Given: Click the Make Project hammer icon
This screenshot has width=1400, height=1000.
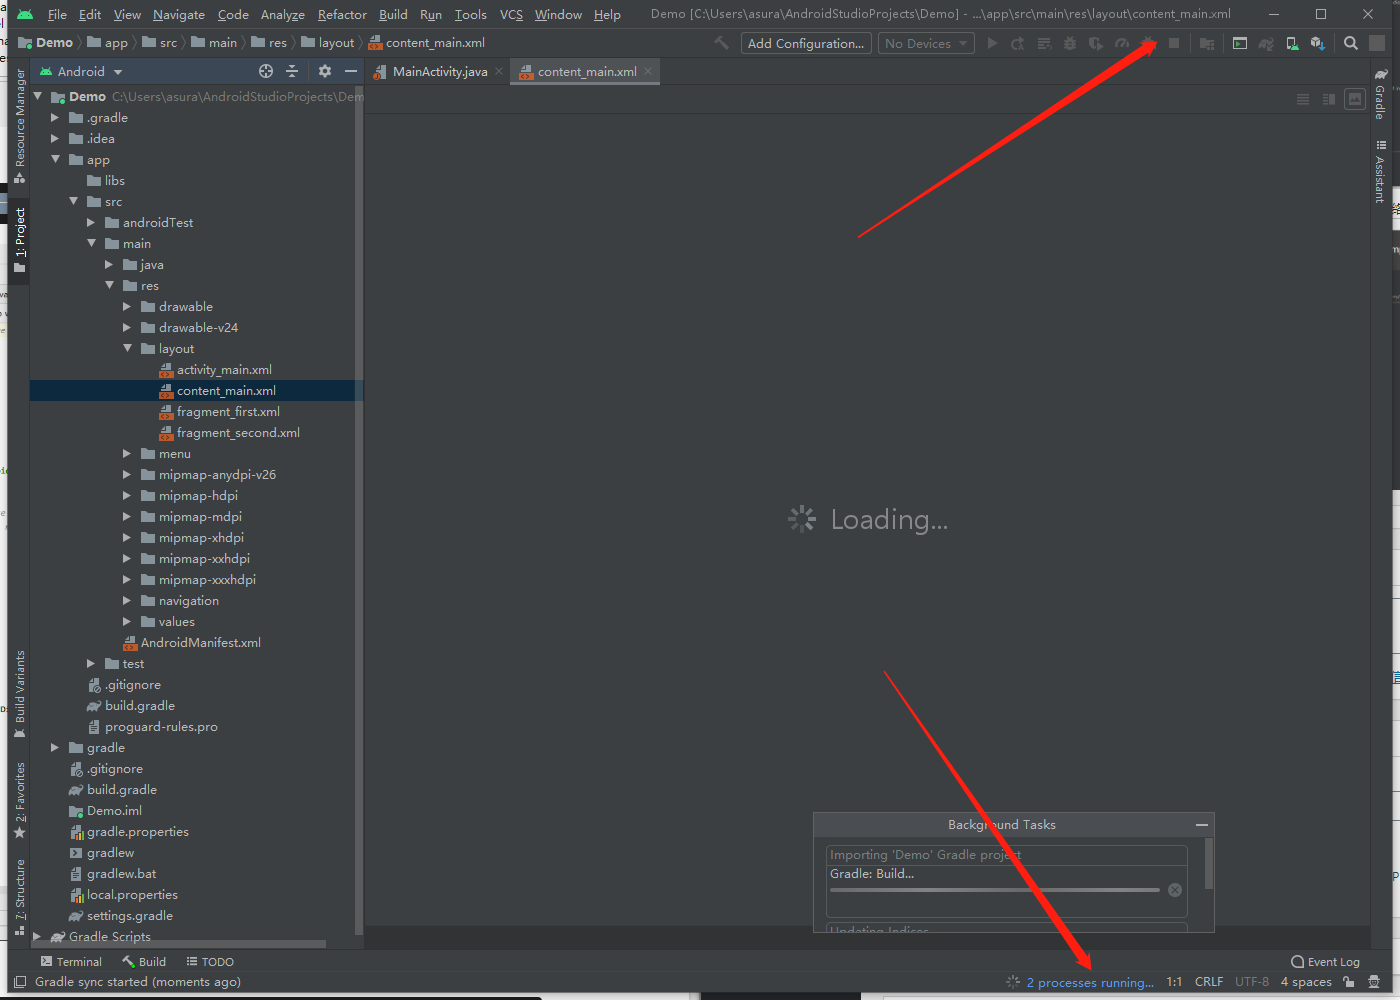Looking at the screenshot, I should coord(721,43).
